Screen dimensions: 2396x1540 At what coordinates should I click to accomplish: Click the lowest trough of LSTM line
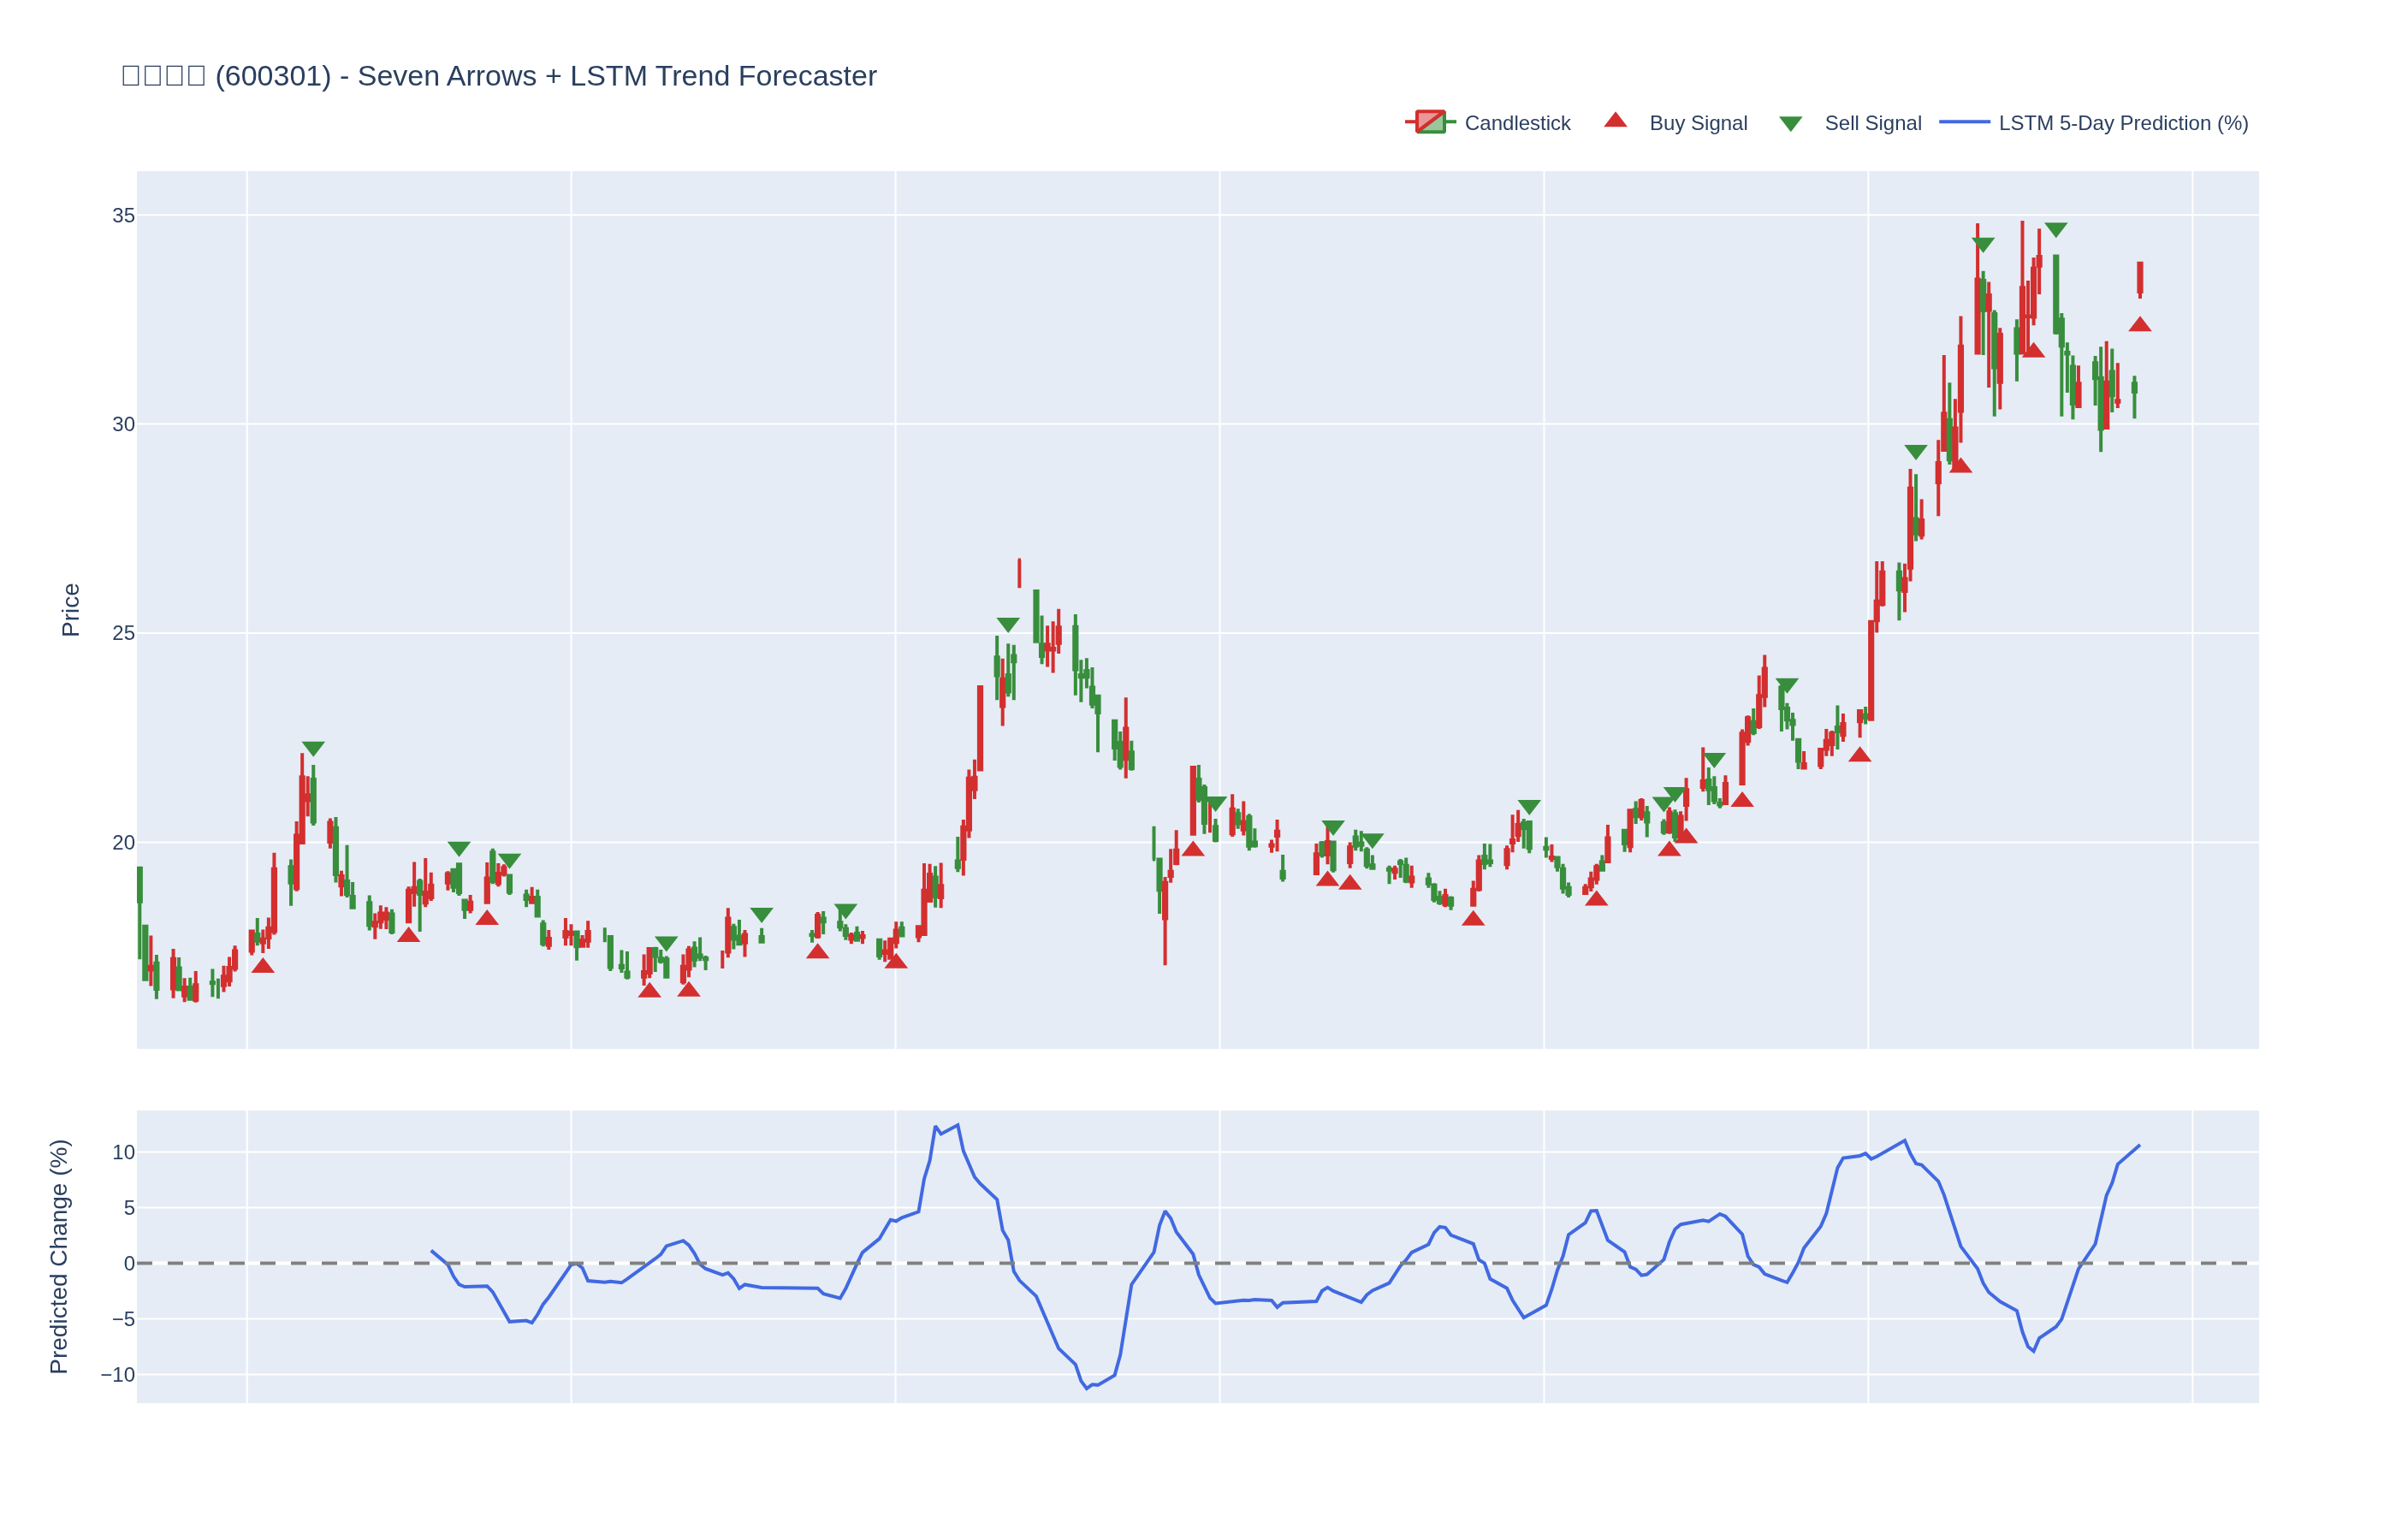coord(1087,1388)
